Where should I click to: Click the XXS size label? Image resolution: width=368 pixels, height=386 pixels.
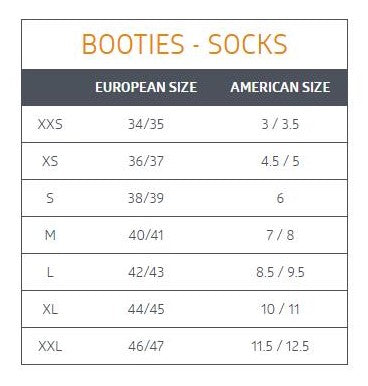tap(50, 124)
